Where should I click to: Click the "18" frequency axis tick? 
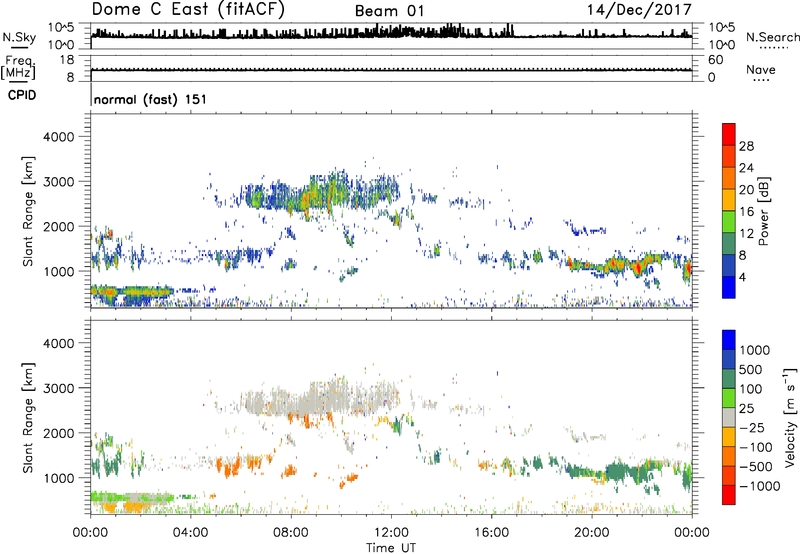click(67, 60)
